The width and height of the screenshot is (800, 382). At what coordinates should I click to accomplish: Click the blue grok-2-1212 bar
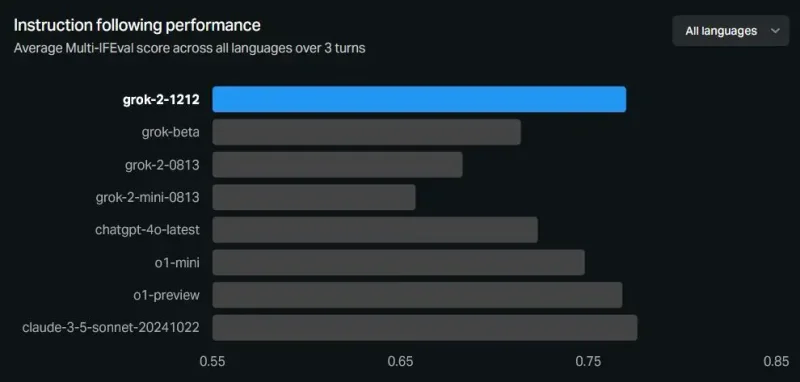419,99
